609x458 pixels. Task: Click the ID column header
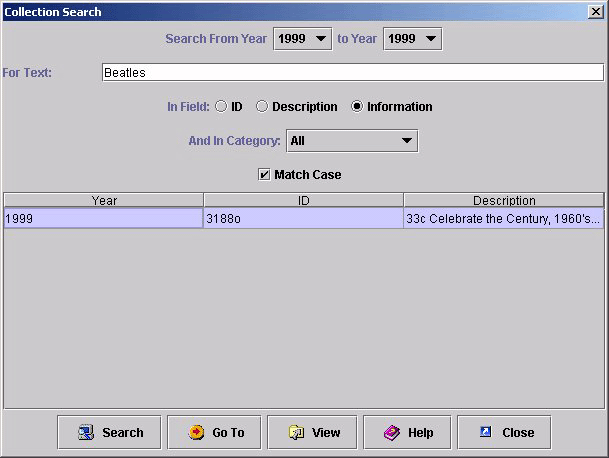[304, 200]
